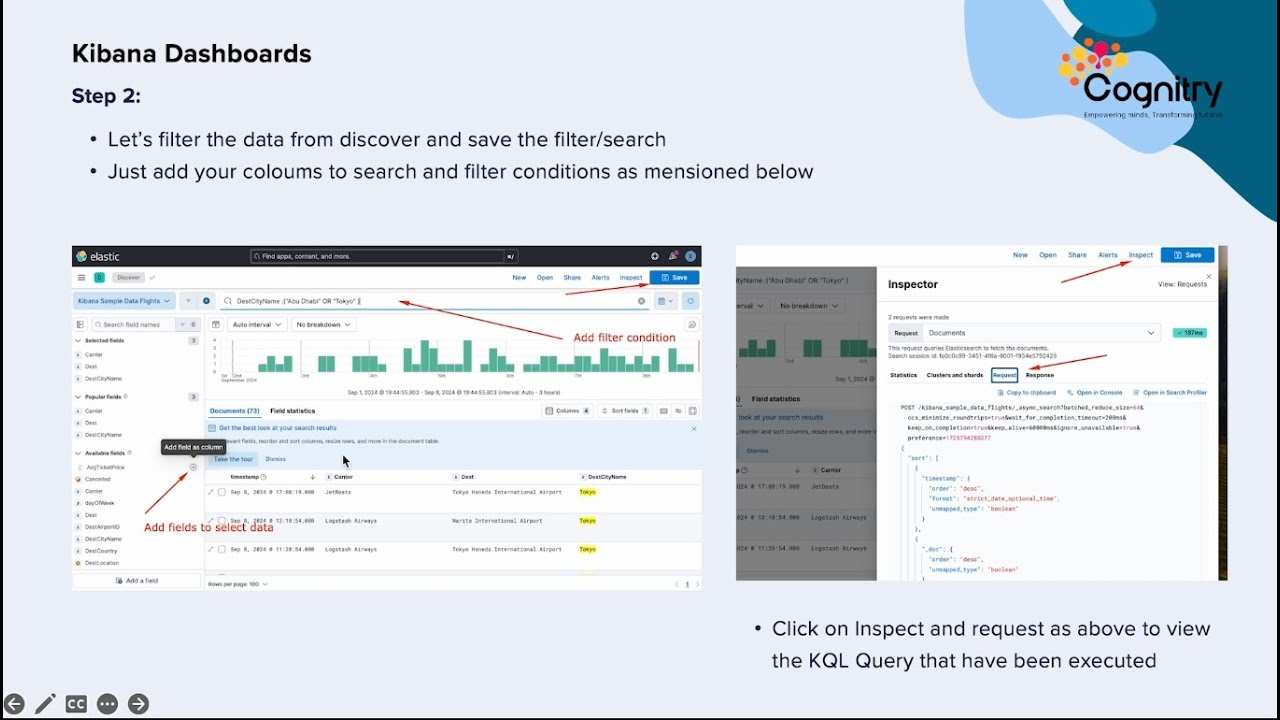Select the Response tab in Inspector
Screen dimensions: 1280x720
(x=1040, y=375)
